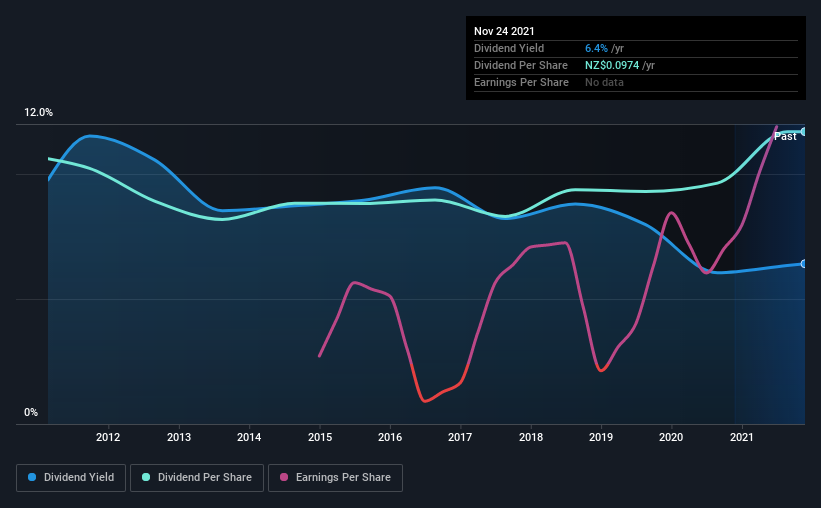Click the 2019 x-axis label
Screen dimensions: 821x508
click(601, 437)
